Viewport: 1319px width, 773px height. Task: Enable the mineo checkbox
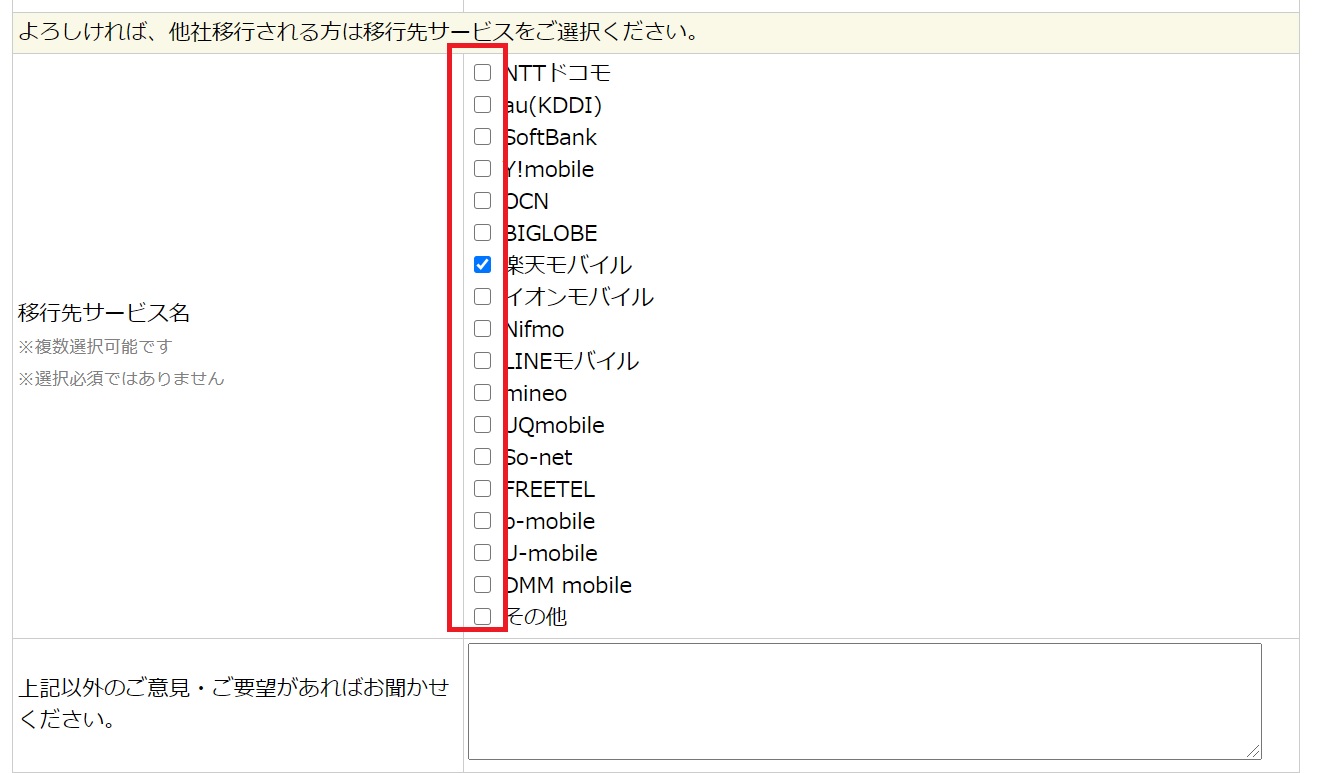click(483, 393)
